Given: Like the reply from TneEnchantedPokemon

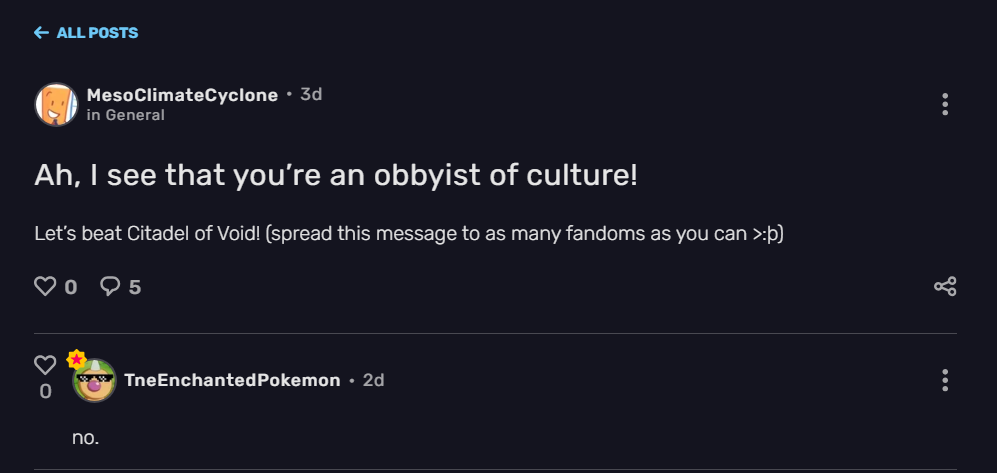Looking at the screenshot, I should point(45,364).
